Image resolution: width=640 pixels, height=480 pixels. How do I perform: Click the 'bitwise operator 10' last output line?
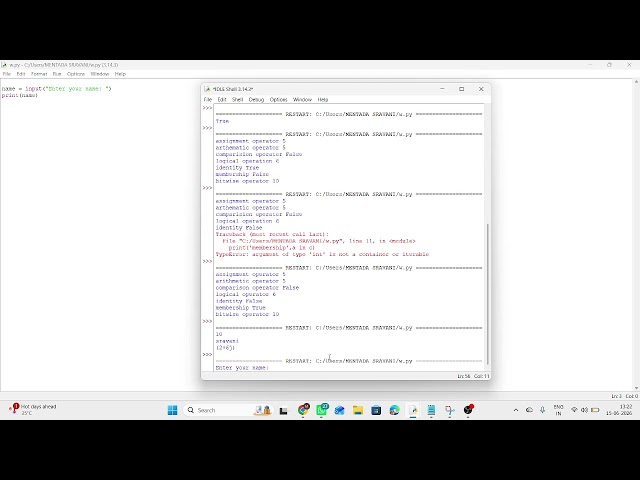click(x=247, y=314)
